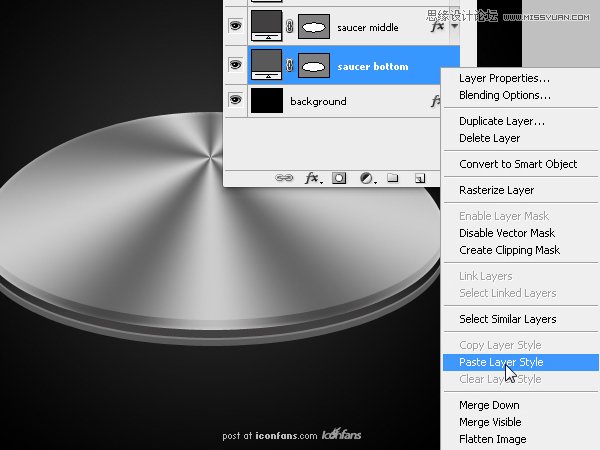600x450 pixels.
Task: Expand effects arrow on saucer middle layer
Action: (455, 26)
